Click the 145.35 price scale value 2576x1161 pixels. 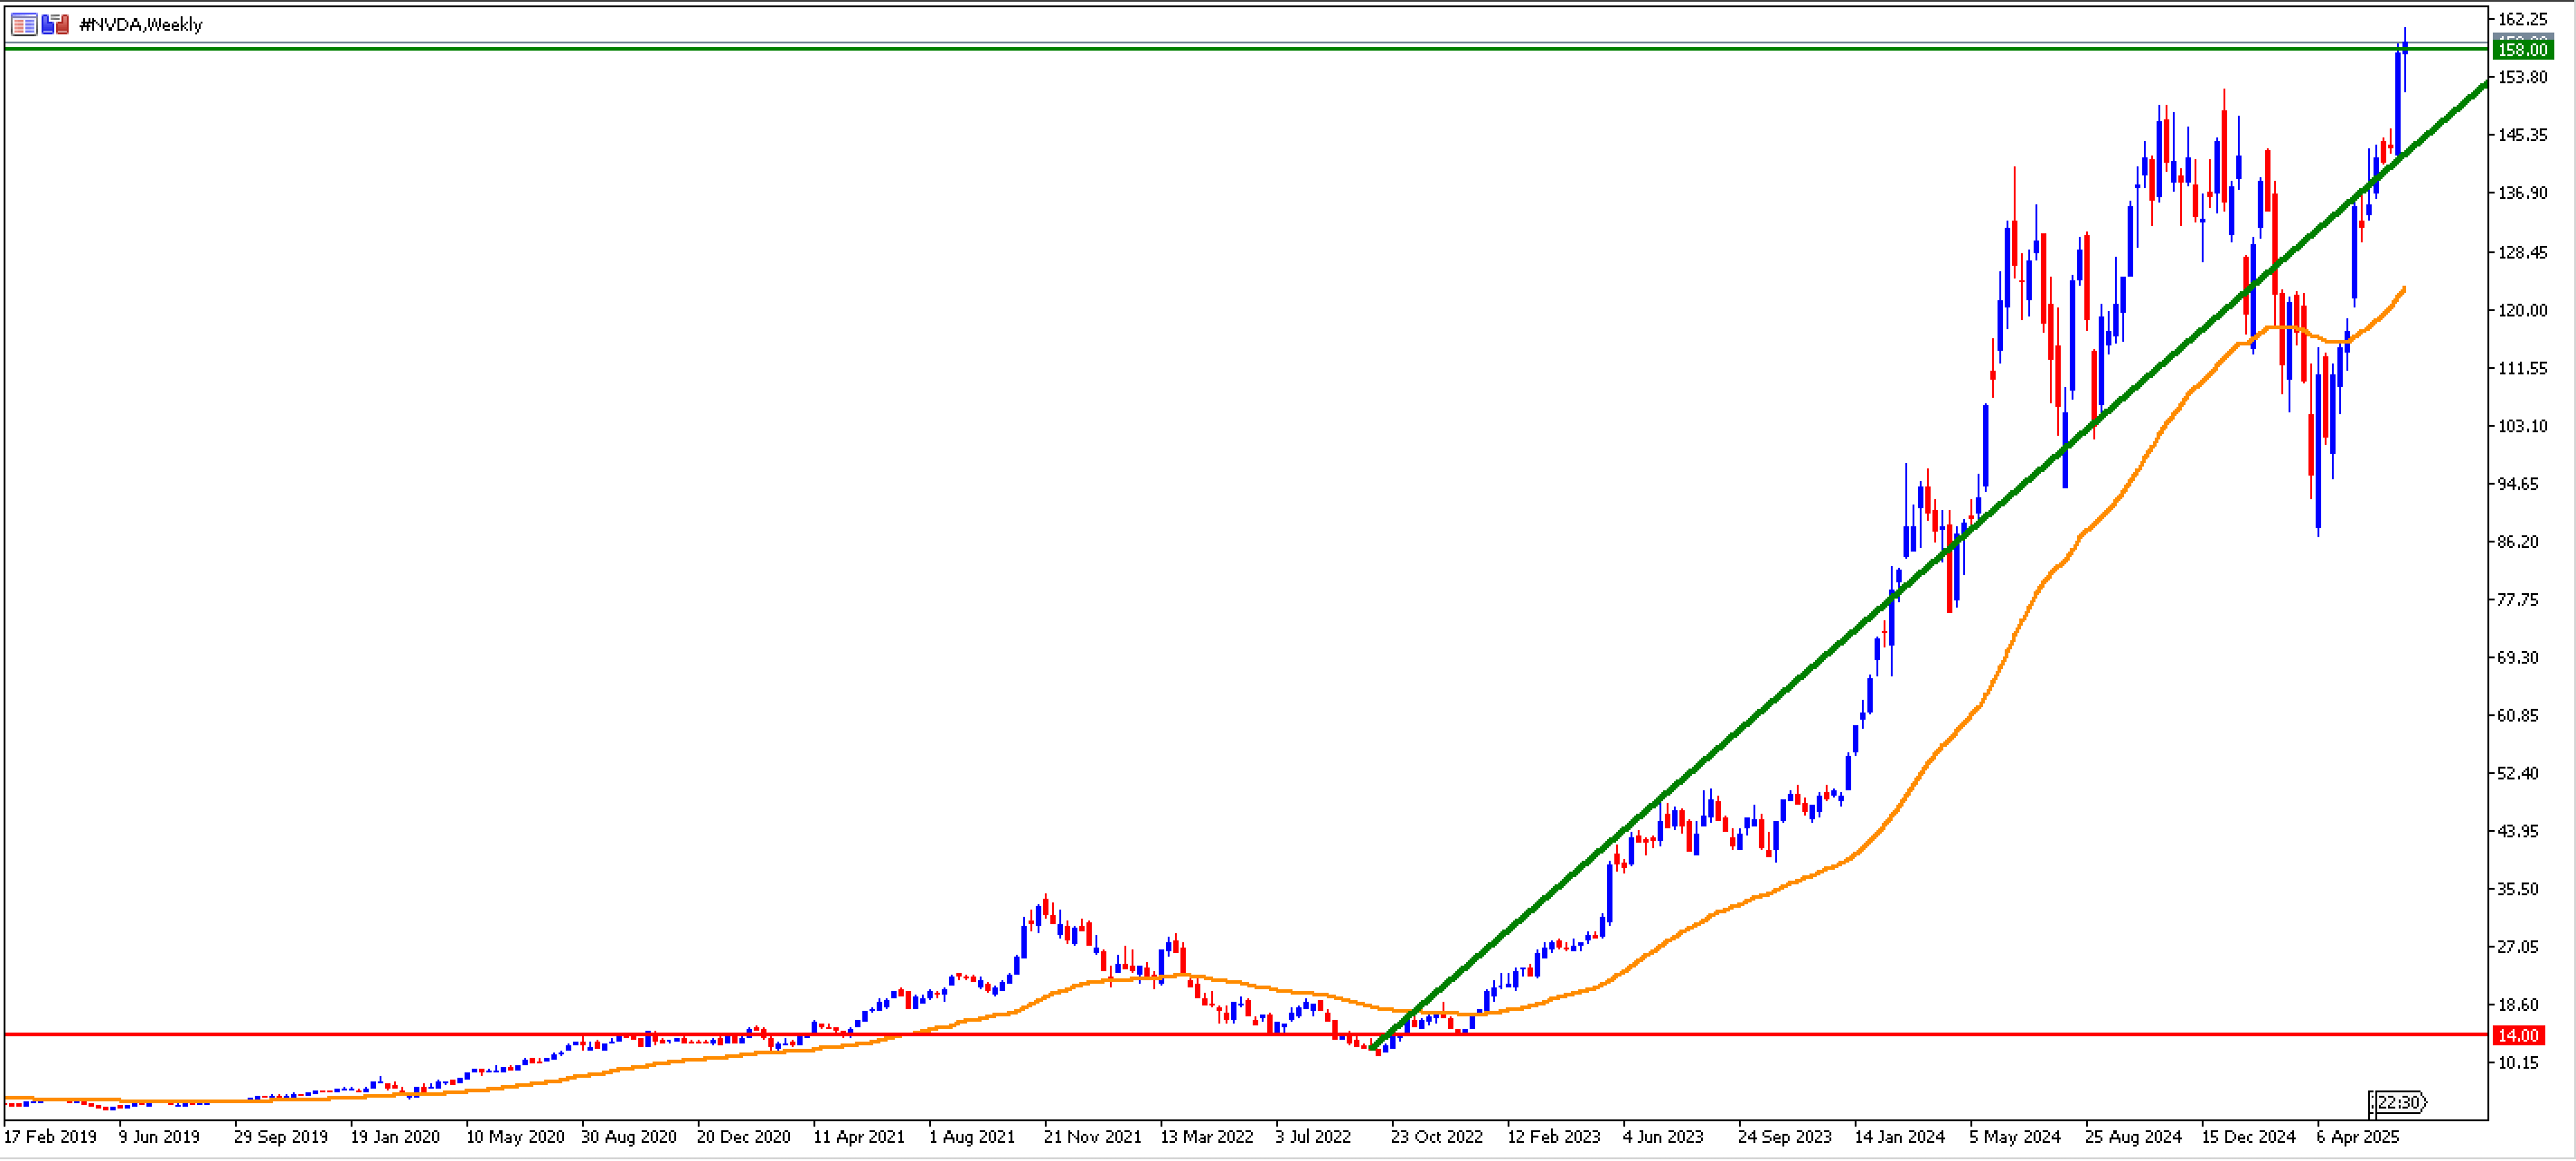(x=2523, y=135)
